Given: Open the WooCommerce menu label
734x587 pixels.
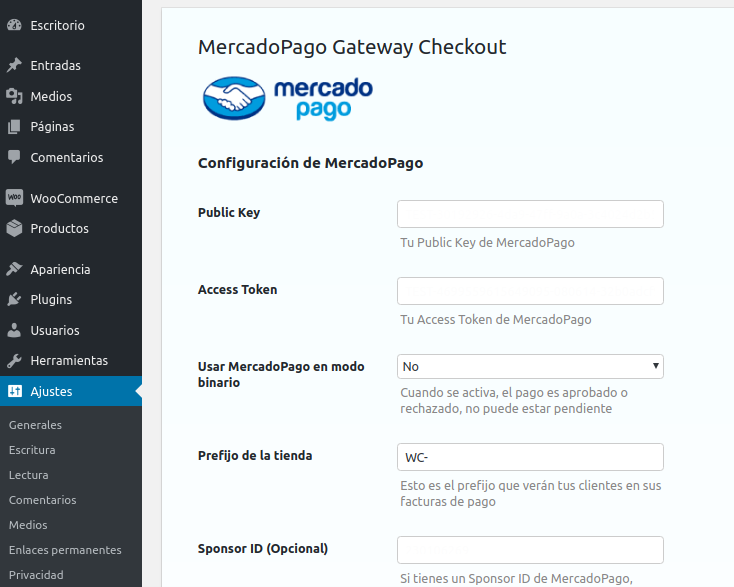Looking at the screenshot, I should (x=74, y=198).
